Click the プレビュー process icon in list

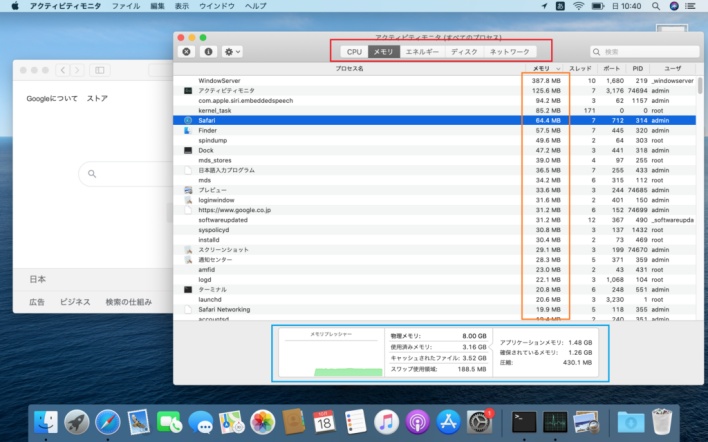188,190
